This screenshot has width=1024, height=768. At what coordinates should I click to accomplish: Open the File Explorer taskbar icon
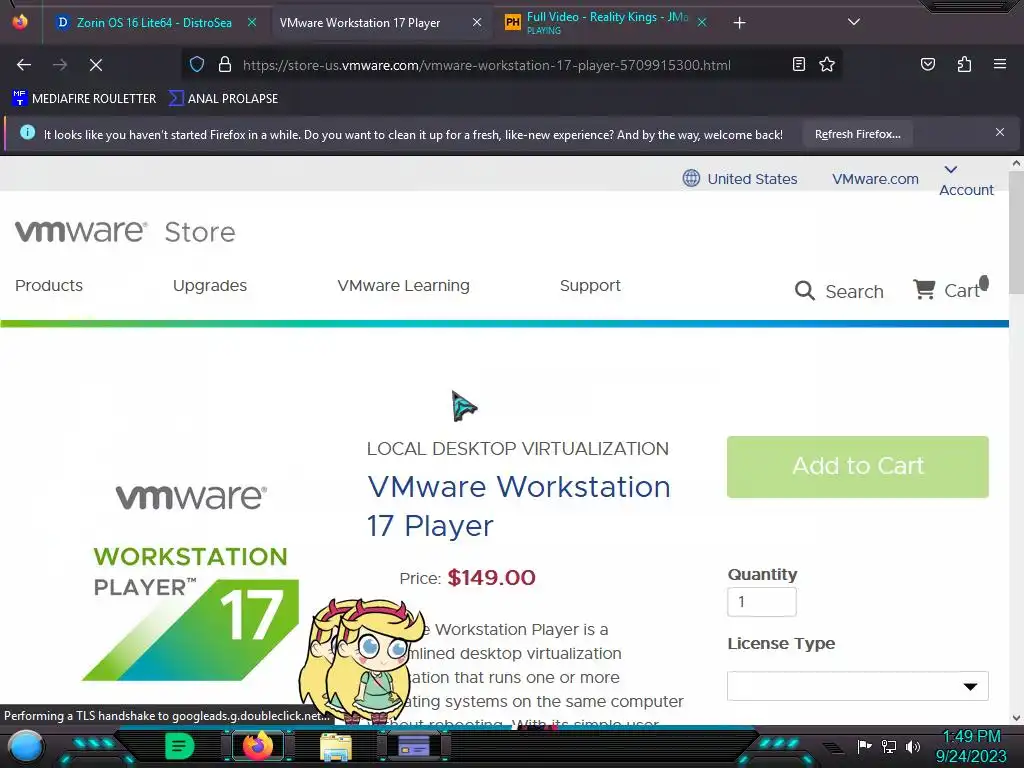pyautogui.click(x=336, y=746)
